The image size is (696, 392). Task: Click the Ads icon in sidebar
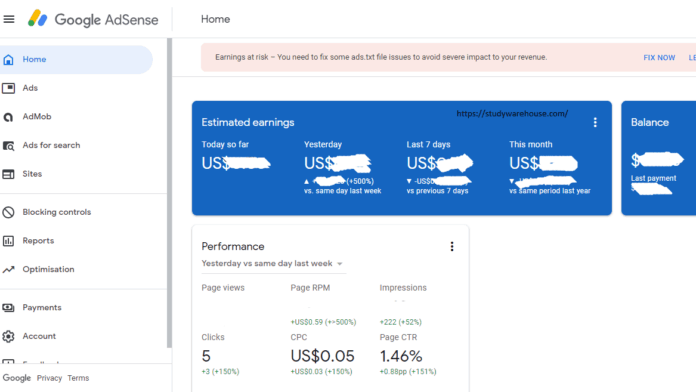(x=8, y=88)
